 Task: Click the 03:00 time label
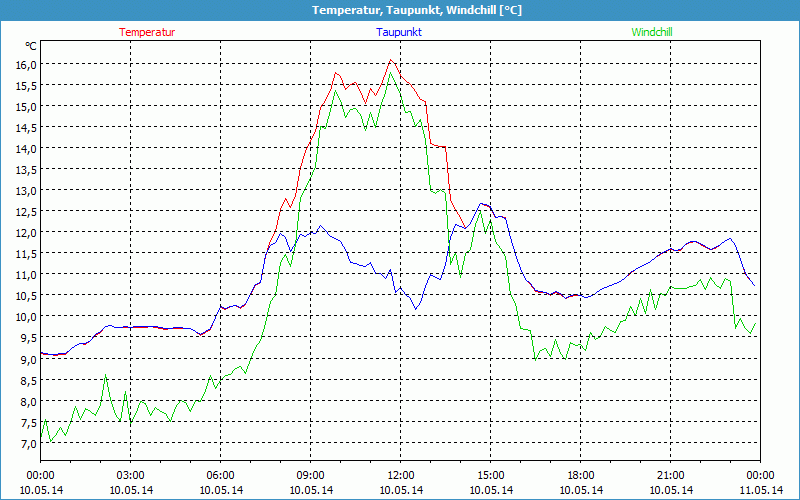[x=131, y=475]
